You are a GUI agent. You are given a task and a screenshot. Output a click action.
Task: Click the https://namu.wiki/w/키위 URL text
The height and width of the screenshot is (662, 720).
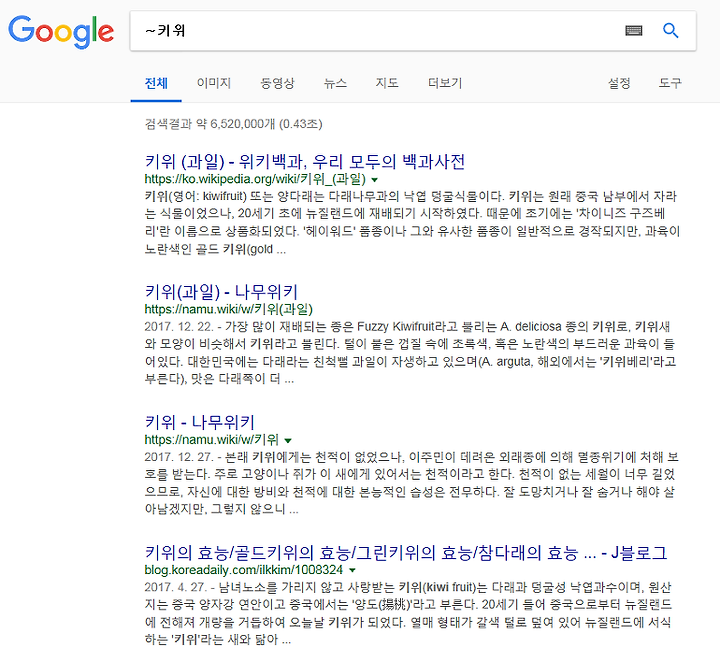[x=211, y=440]
